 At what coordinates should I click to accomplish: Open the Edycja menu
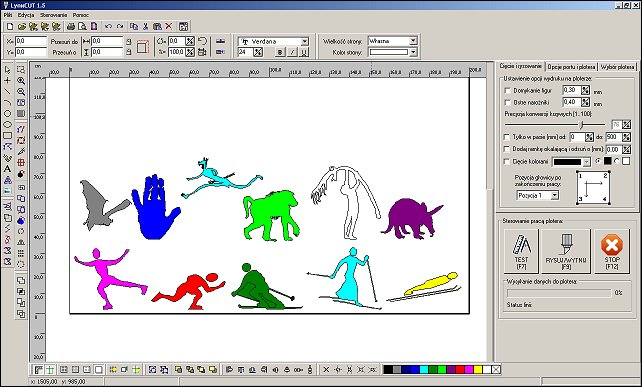click(26, 15)
